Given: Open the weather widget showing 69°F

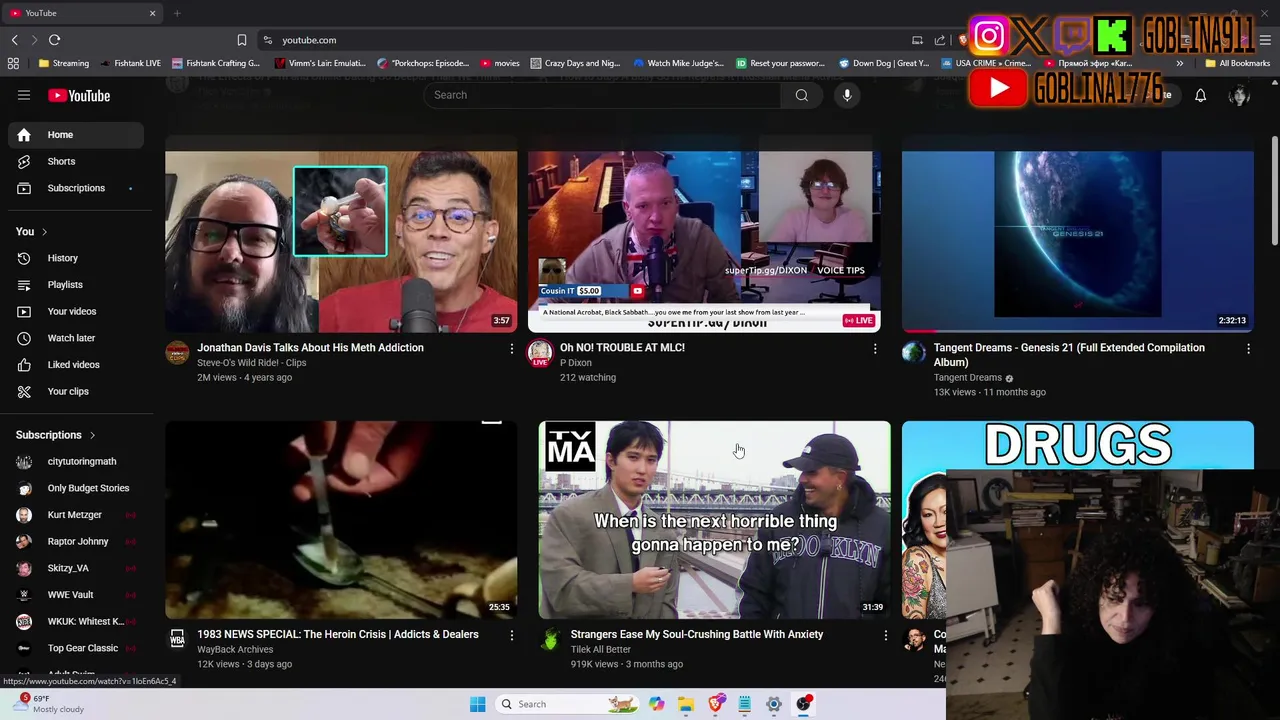Looking at the screenshot, I should (47, 704).
